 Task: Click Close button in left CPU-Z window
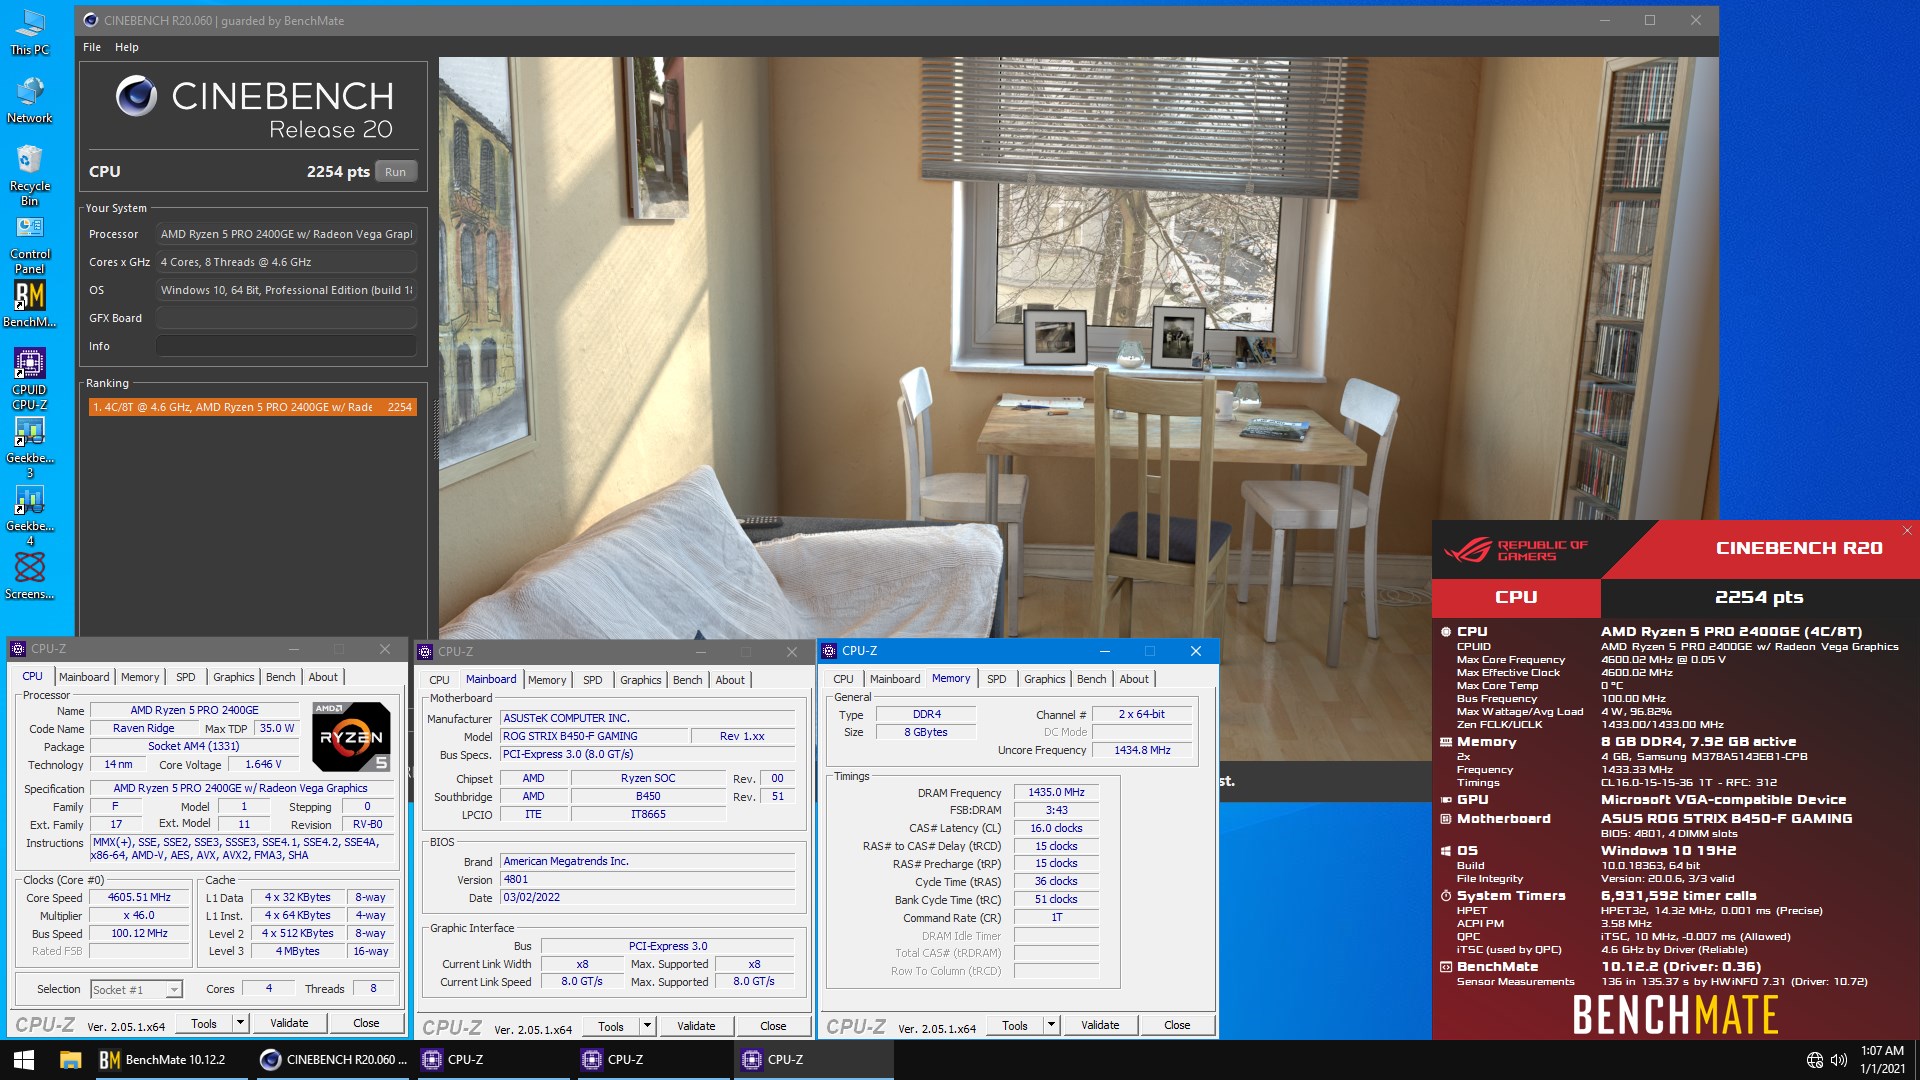pos(366,1023)
